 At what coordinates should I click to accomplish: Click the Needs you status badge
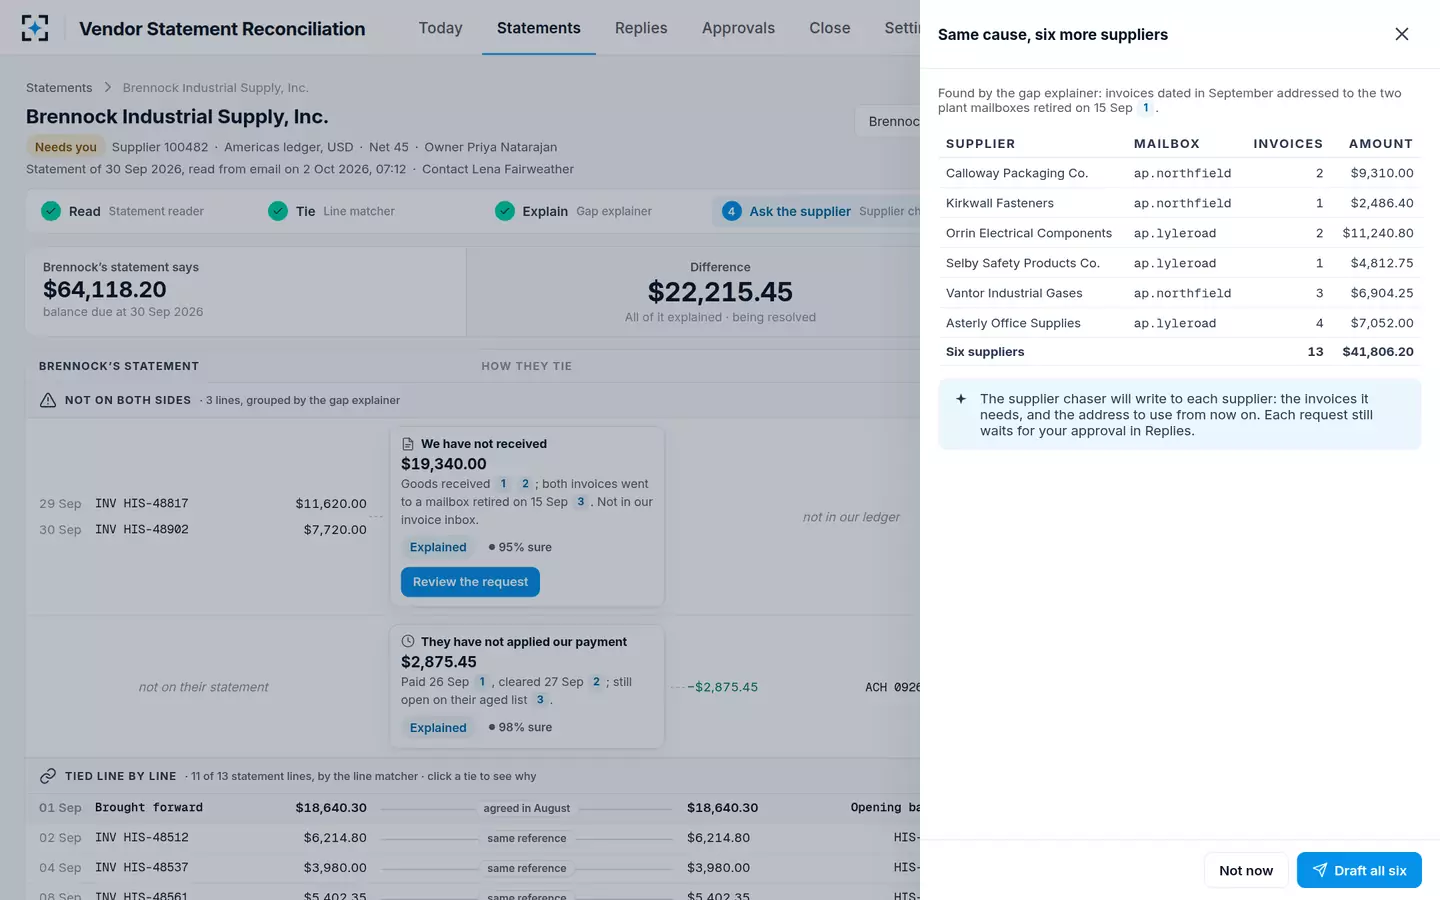(66, 147)
